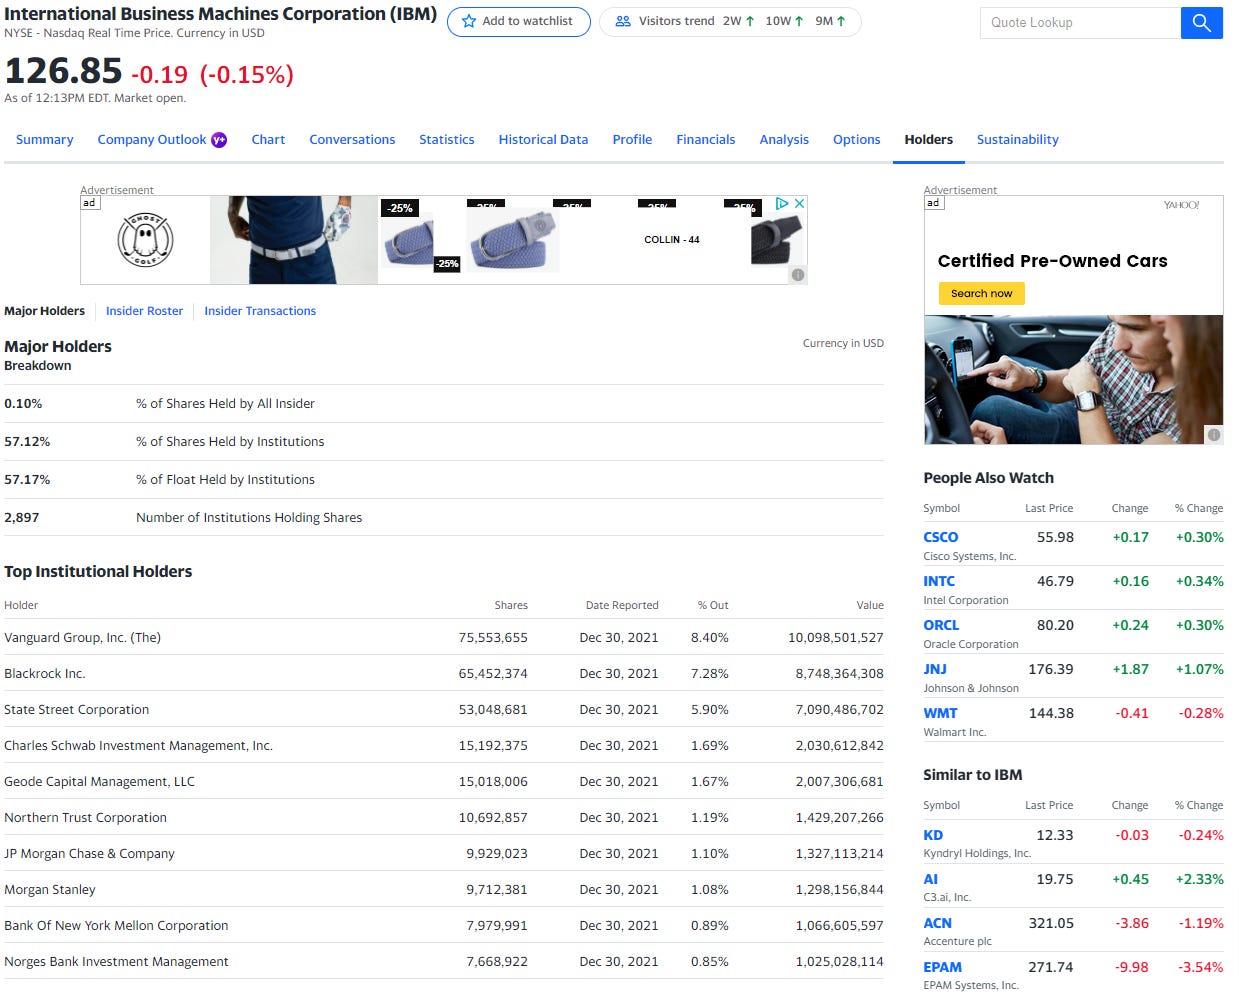Click the Ghost Golf logo in the ad
The height and width of the screenshot is (994, 1239).
pyautogui.click(x=145, y=239)
